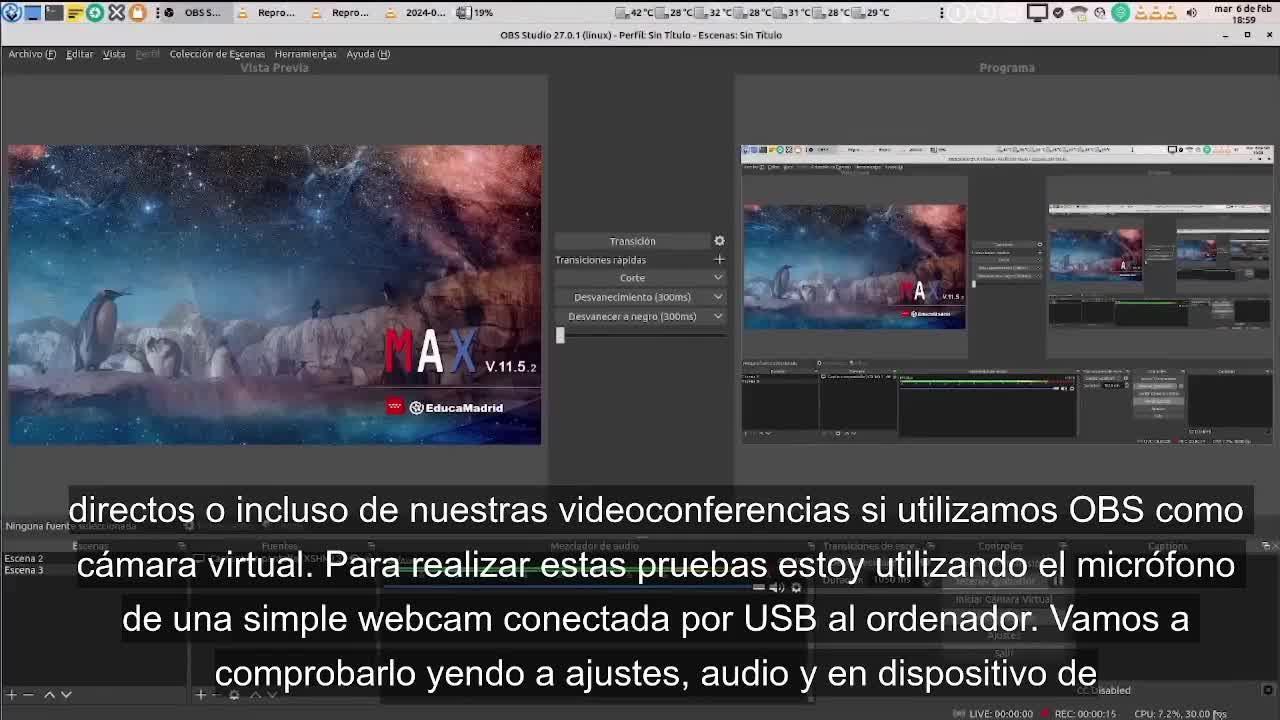
Task: Add a quick transition with plus icon
Action: pos(719,260)
